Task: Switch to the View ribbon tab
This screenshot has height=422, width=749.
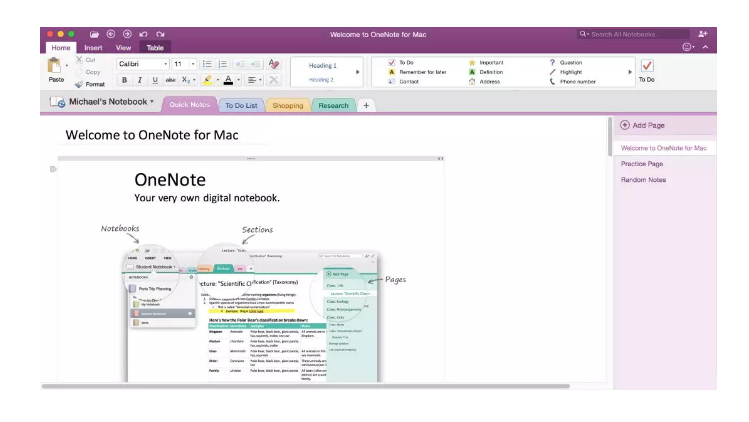Action: point(123,48)
